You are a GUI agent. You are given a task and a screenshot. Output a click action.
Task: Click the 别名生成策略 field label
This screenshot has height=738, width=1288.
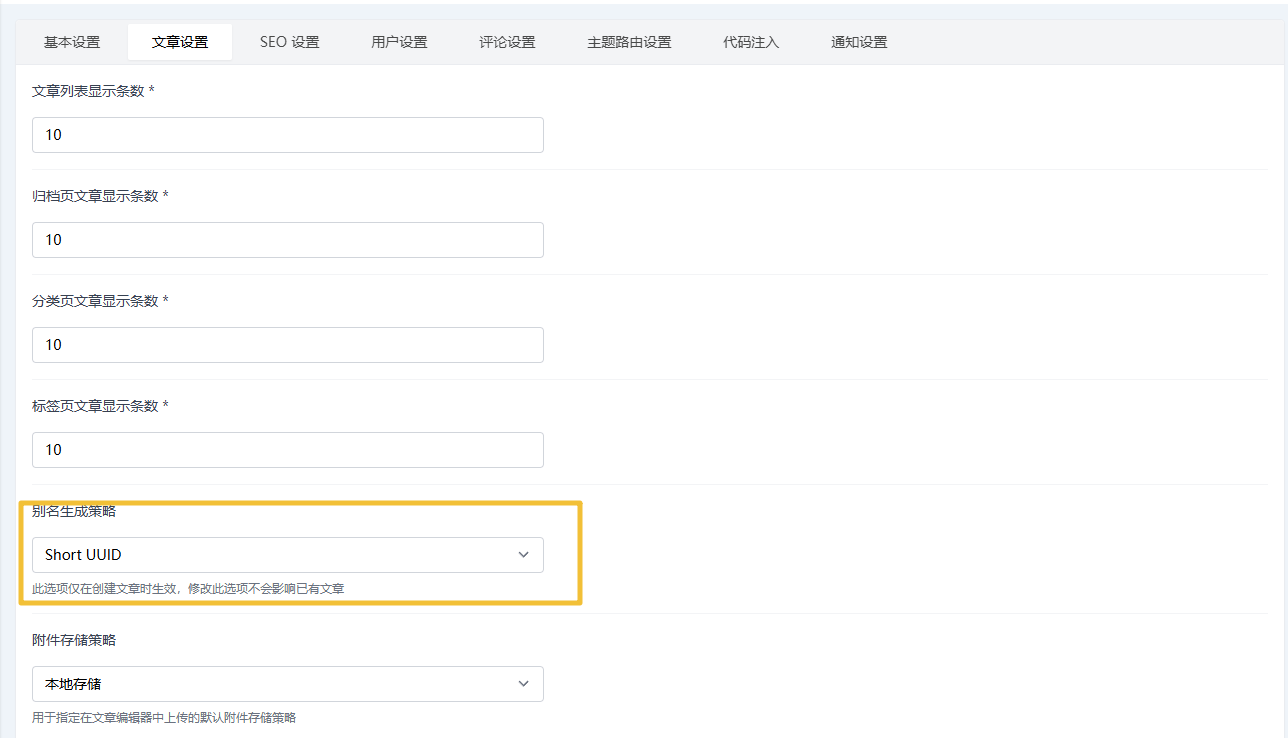coord(74,511)
